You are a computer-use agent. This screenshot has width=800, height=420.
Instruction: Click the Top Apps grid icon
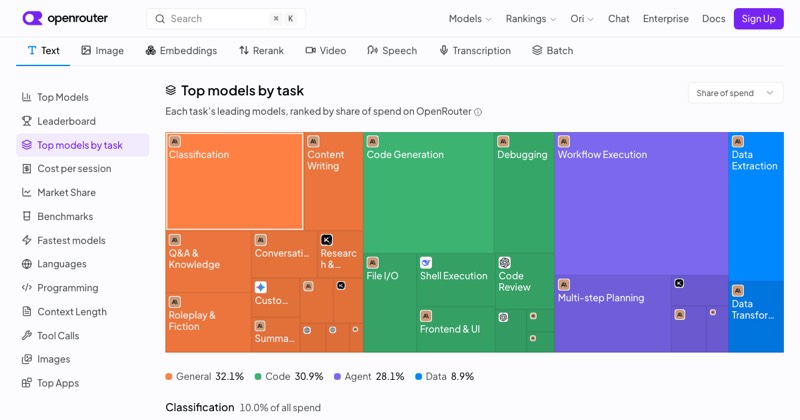point(27,383)
